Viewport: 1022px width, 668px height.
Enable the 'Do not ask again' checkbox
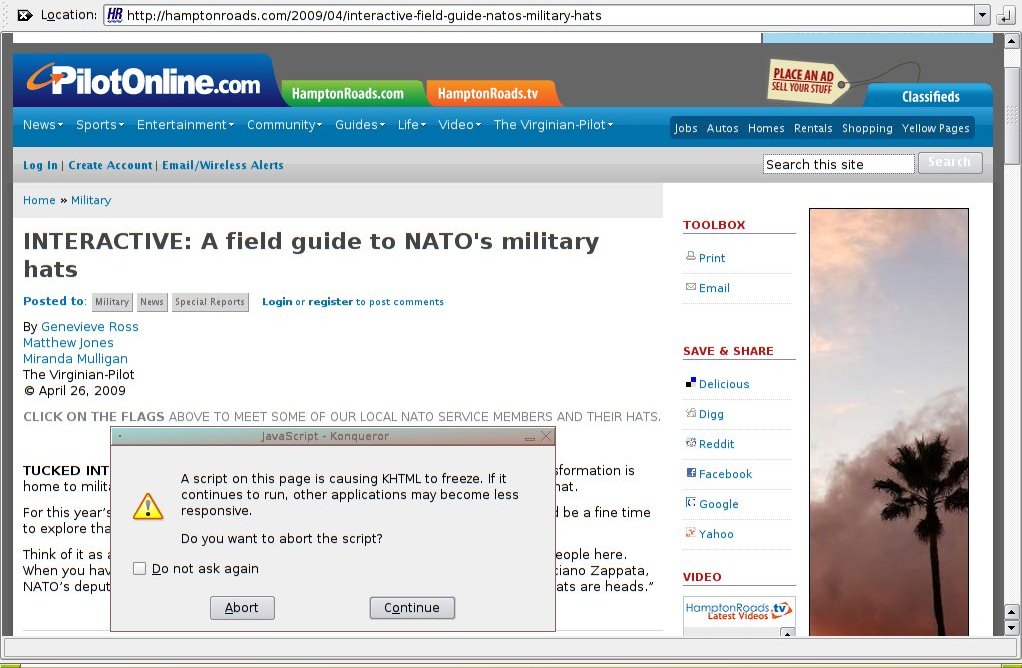tap(140, 569)
